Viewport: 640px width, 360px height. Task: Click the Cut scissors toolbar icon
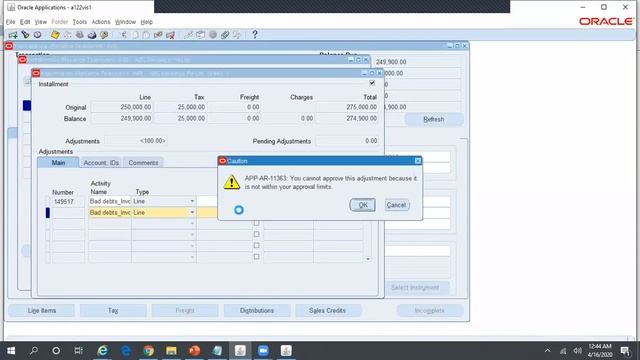124,35
